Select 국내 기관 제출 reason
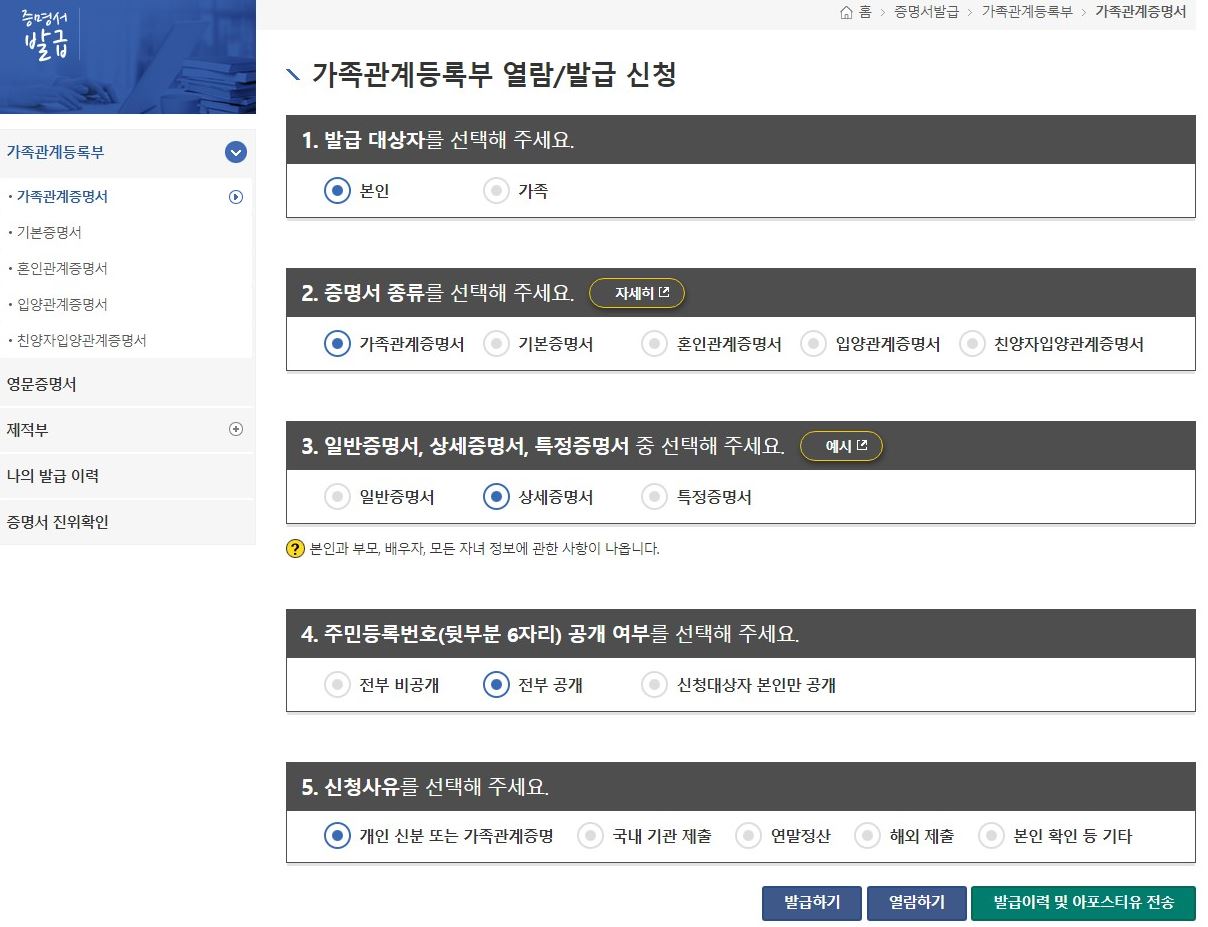Screen dimensions: 1208x927 590,836
